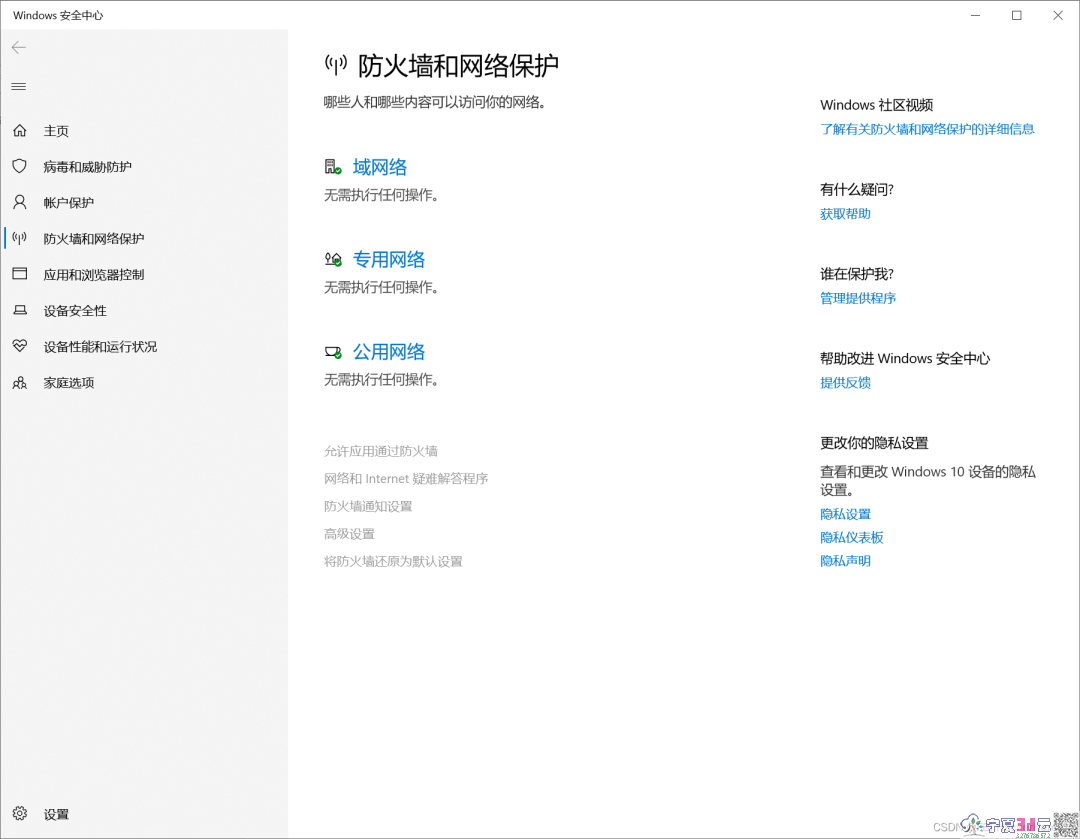This screenshot has height=839, width=1080.
Task: Close the Windows 安全中心 window
Action: (1058, 15)
